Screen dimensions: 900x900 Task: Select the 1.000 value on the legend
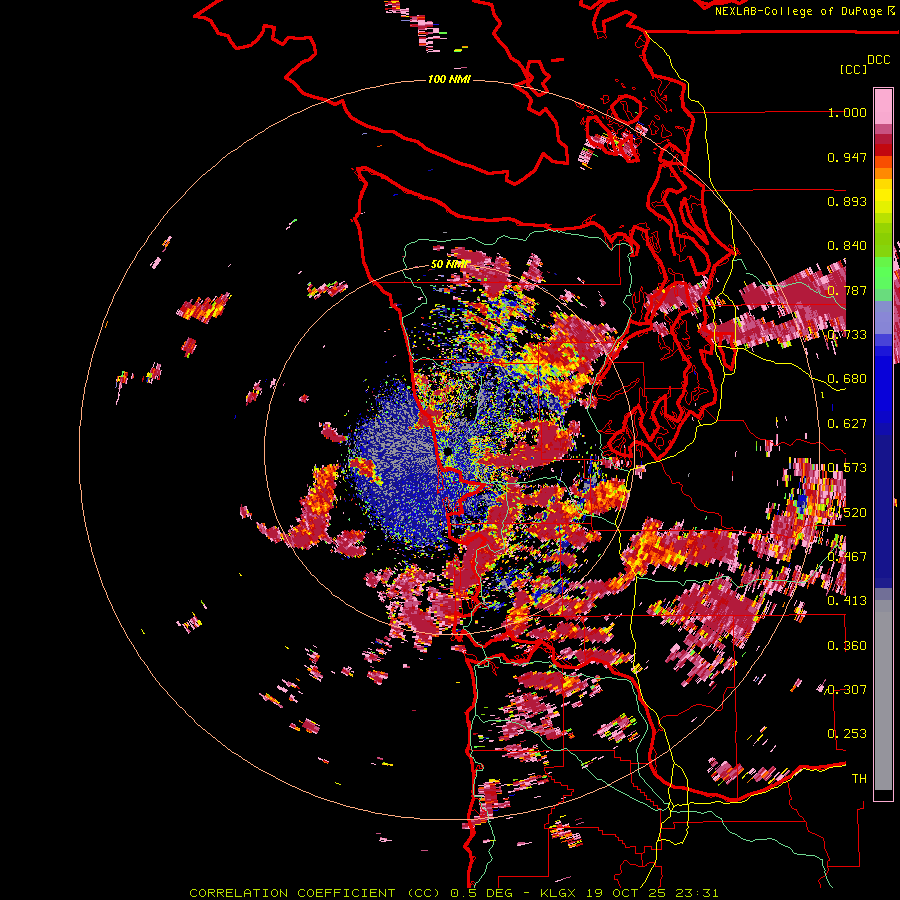pos(847,112)
